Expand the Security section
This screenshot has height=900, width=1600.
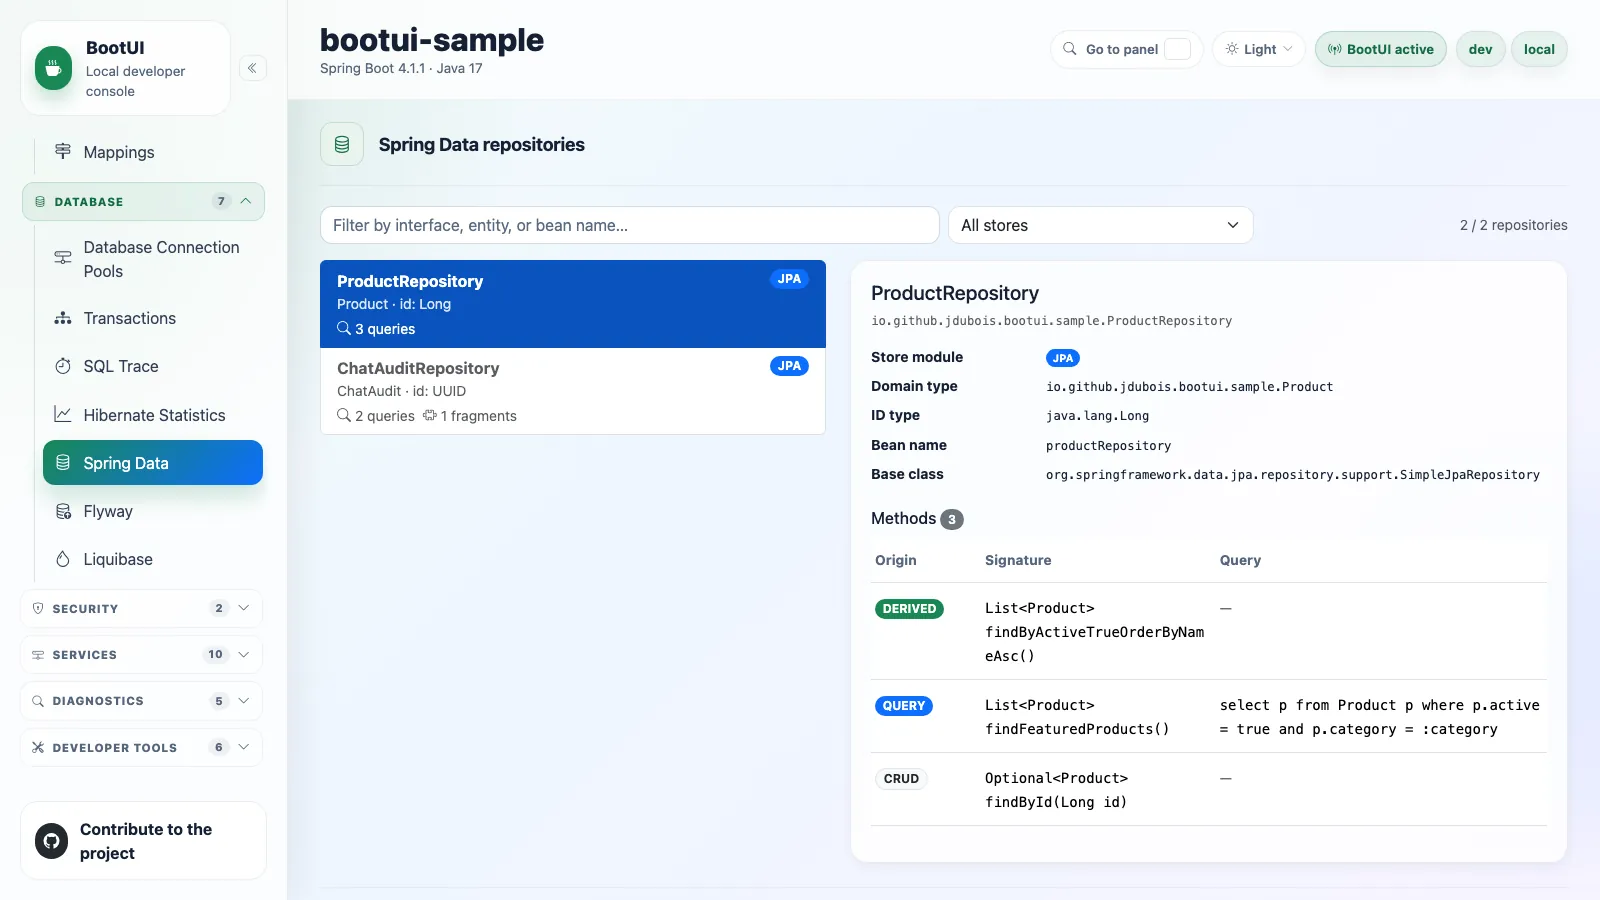coord(141,608)
